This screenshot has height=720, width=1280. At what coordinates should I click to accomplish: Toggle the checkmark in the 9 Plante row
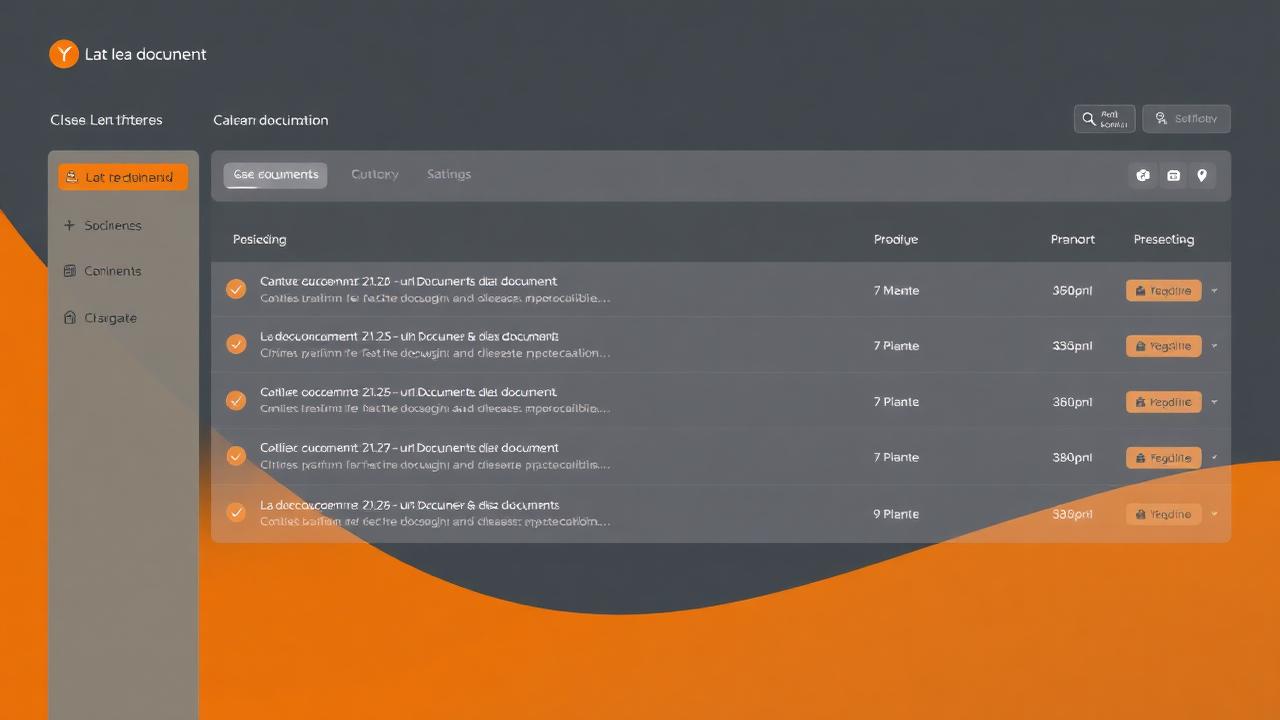pyautogui.click(x=236, y=512)
